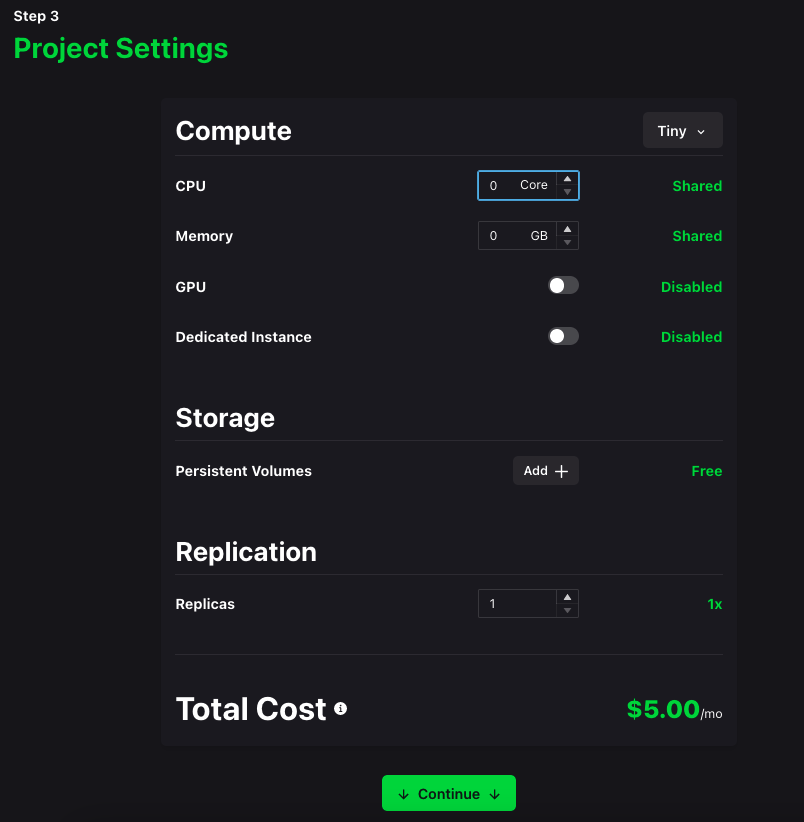Decrease CPU cores with down arrow

(x=567, y=191)
